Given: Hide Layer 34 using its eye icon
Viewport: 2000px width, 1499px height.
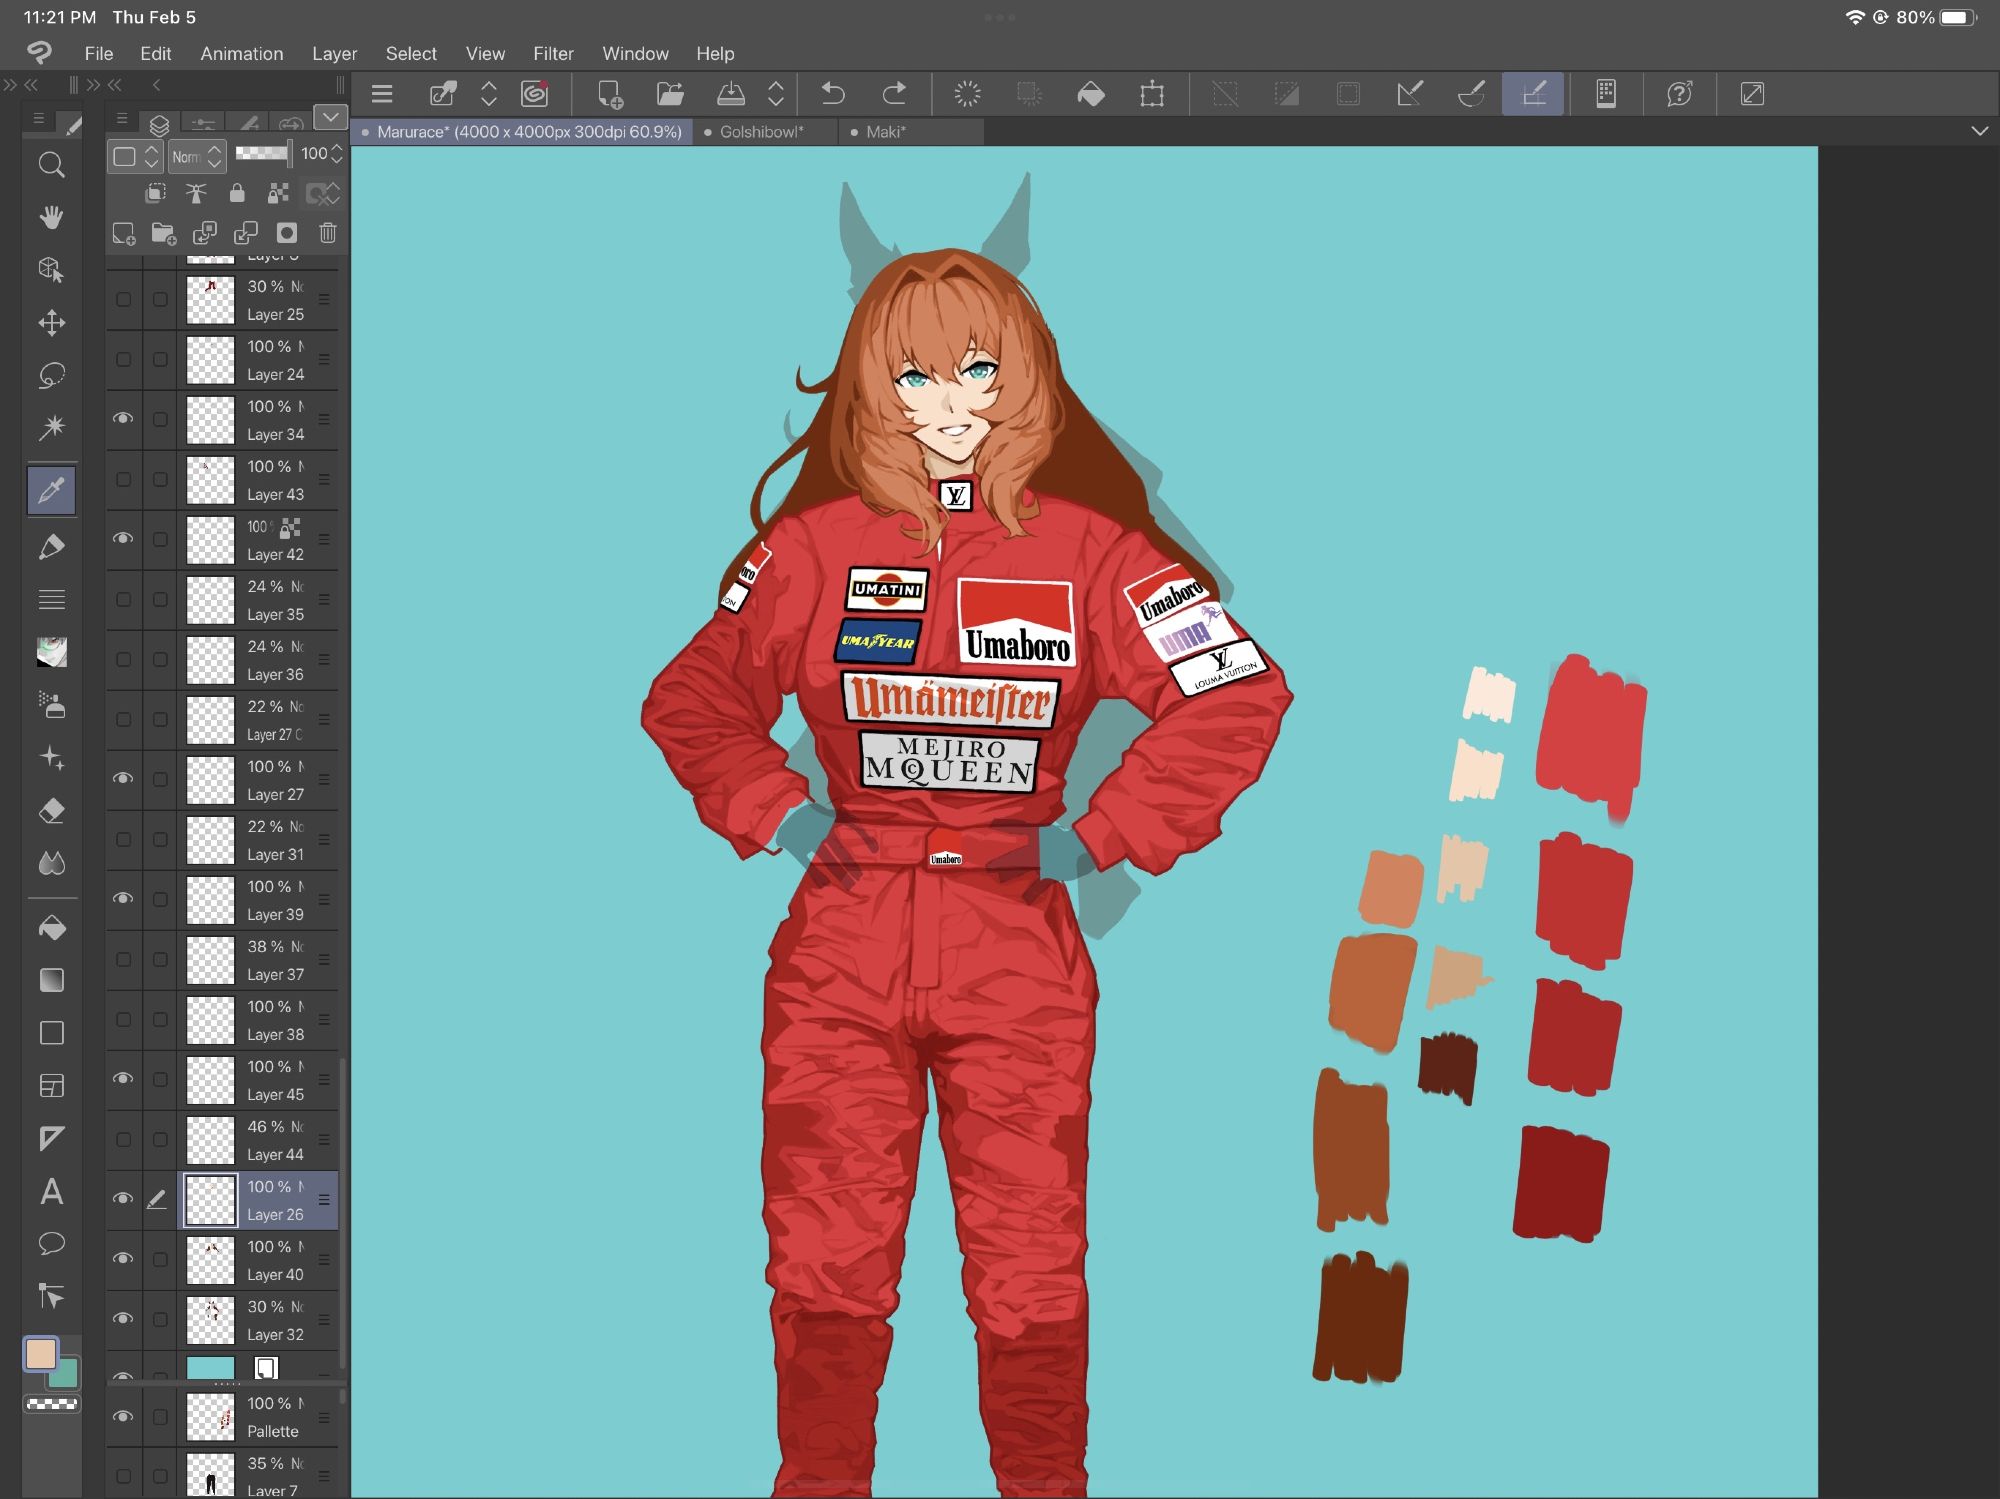Looking at the screenshot, I should click(123, 419).
